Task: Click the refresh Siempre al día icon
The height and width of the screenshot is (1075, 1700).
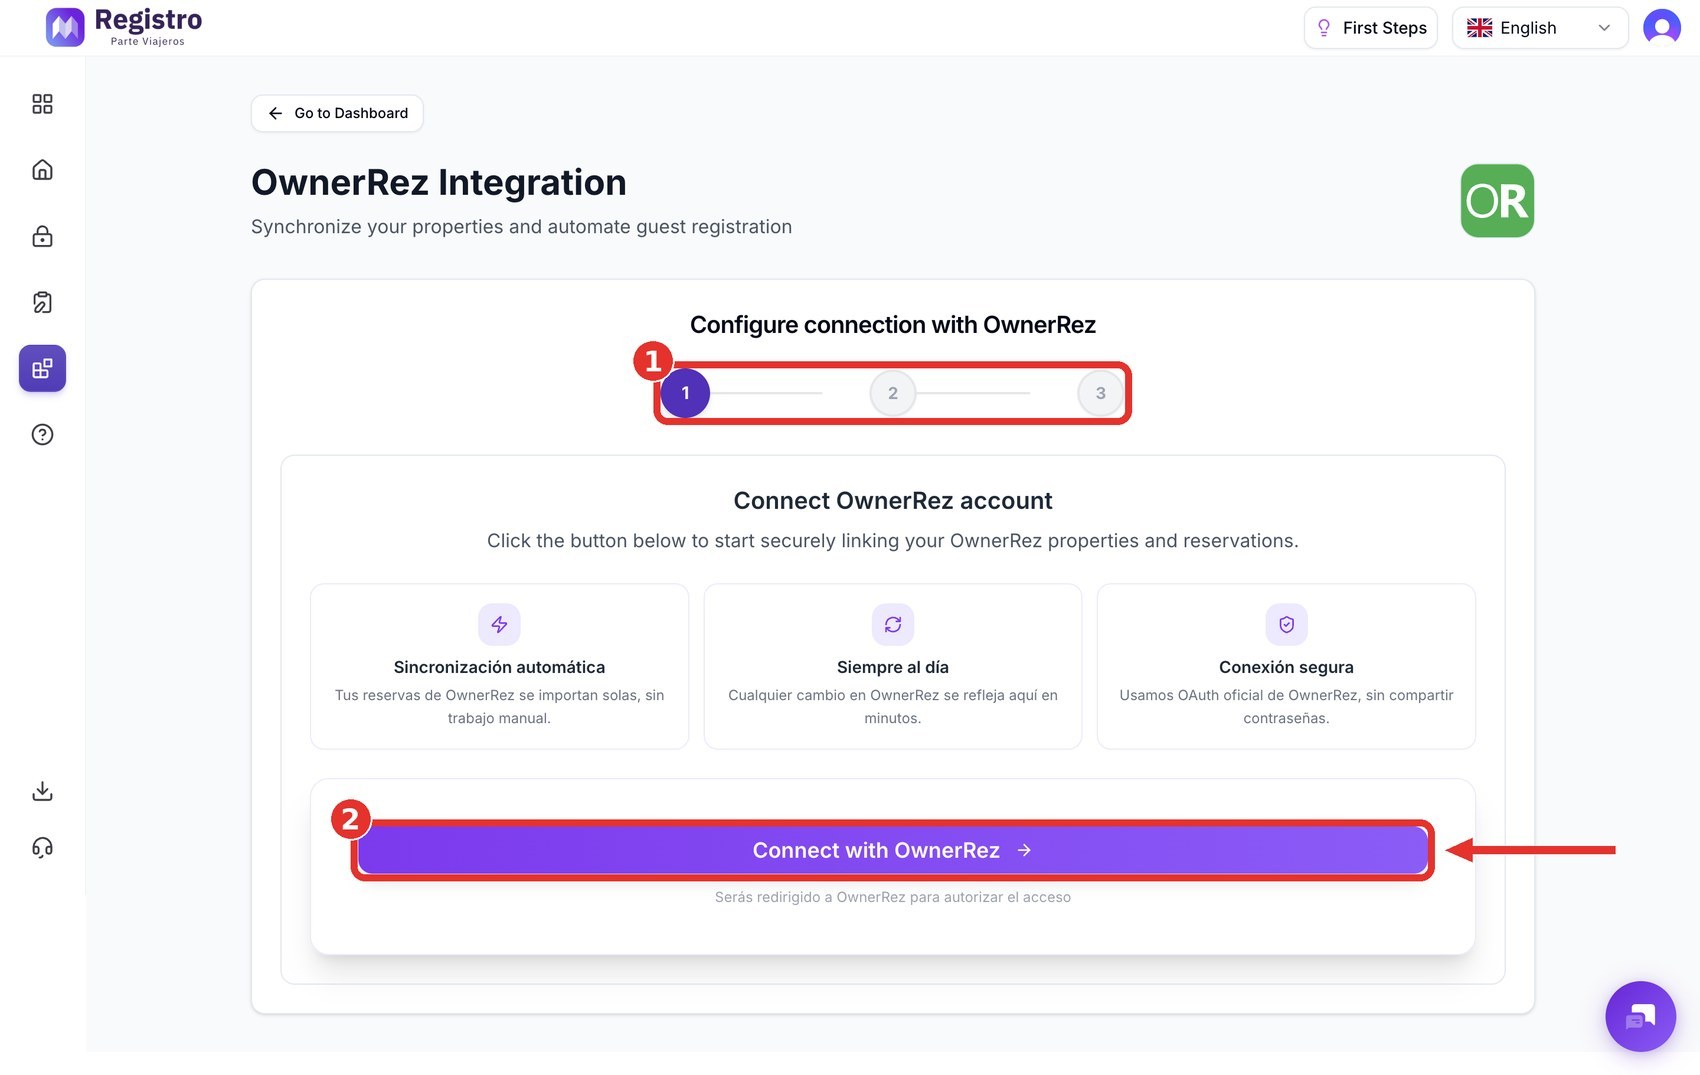Action: 893,625
